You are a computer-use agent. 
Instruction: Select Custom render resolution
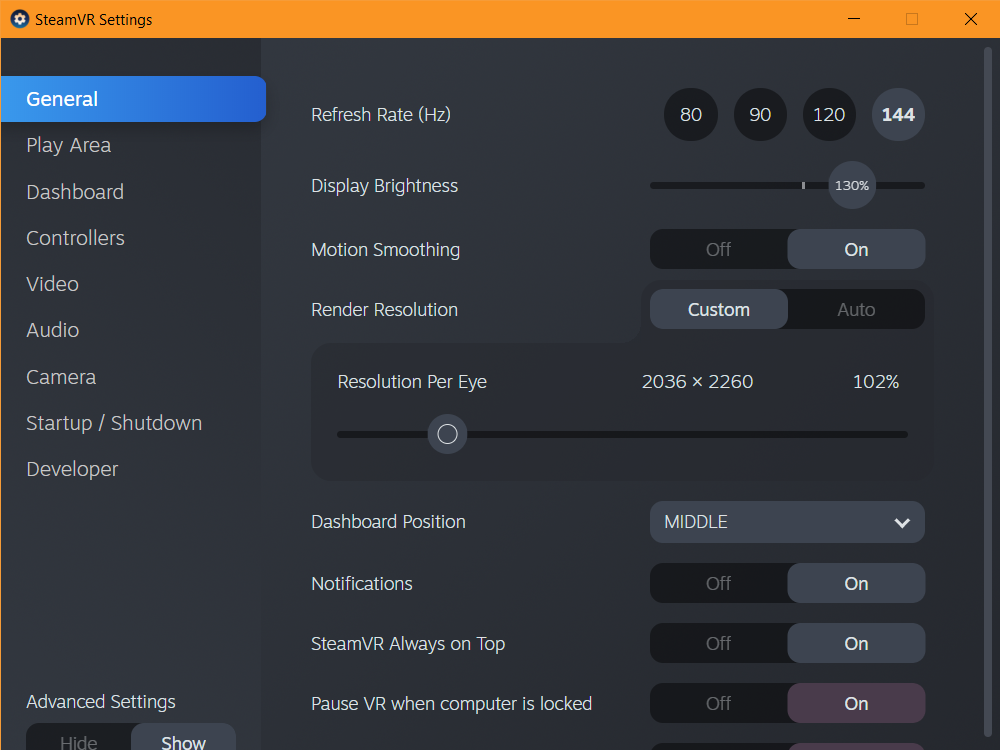[x=719, y=310]
